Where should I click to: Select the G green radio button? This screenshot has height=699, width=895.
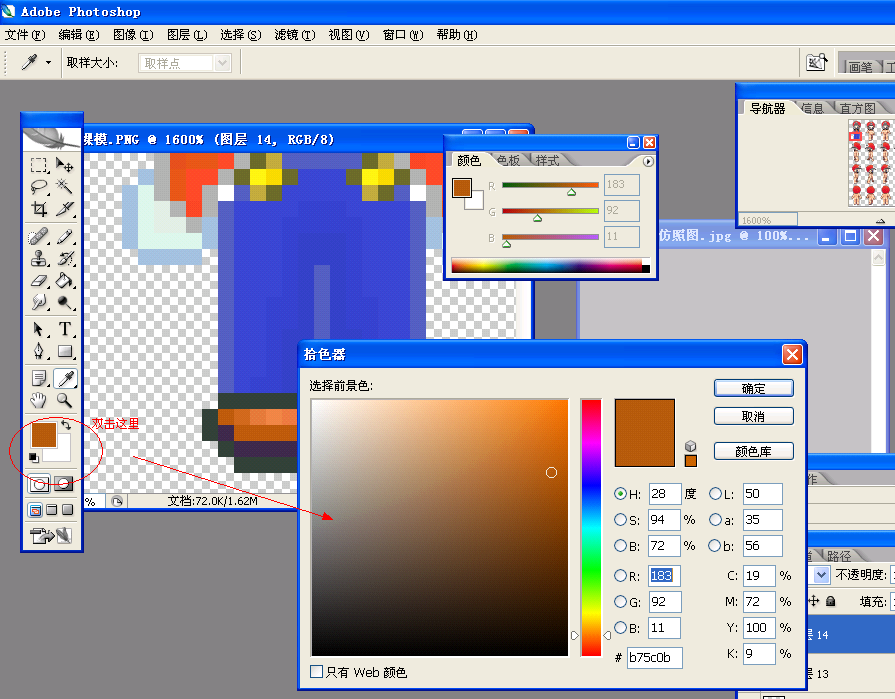620,601
